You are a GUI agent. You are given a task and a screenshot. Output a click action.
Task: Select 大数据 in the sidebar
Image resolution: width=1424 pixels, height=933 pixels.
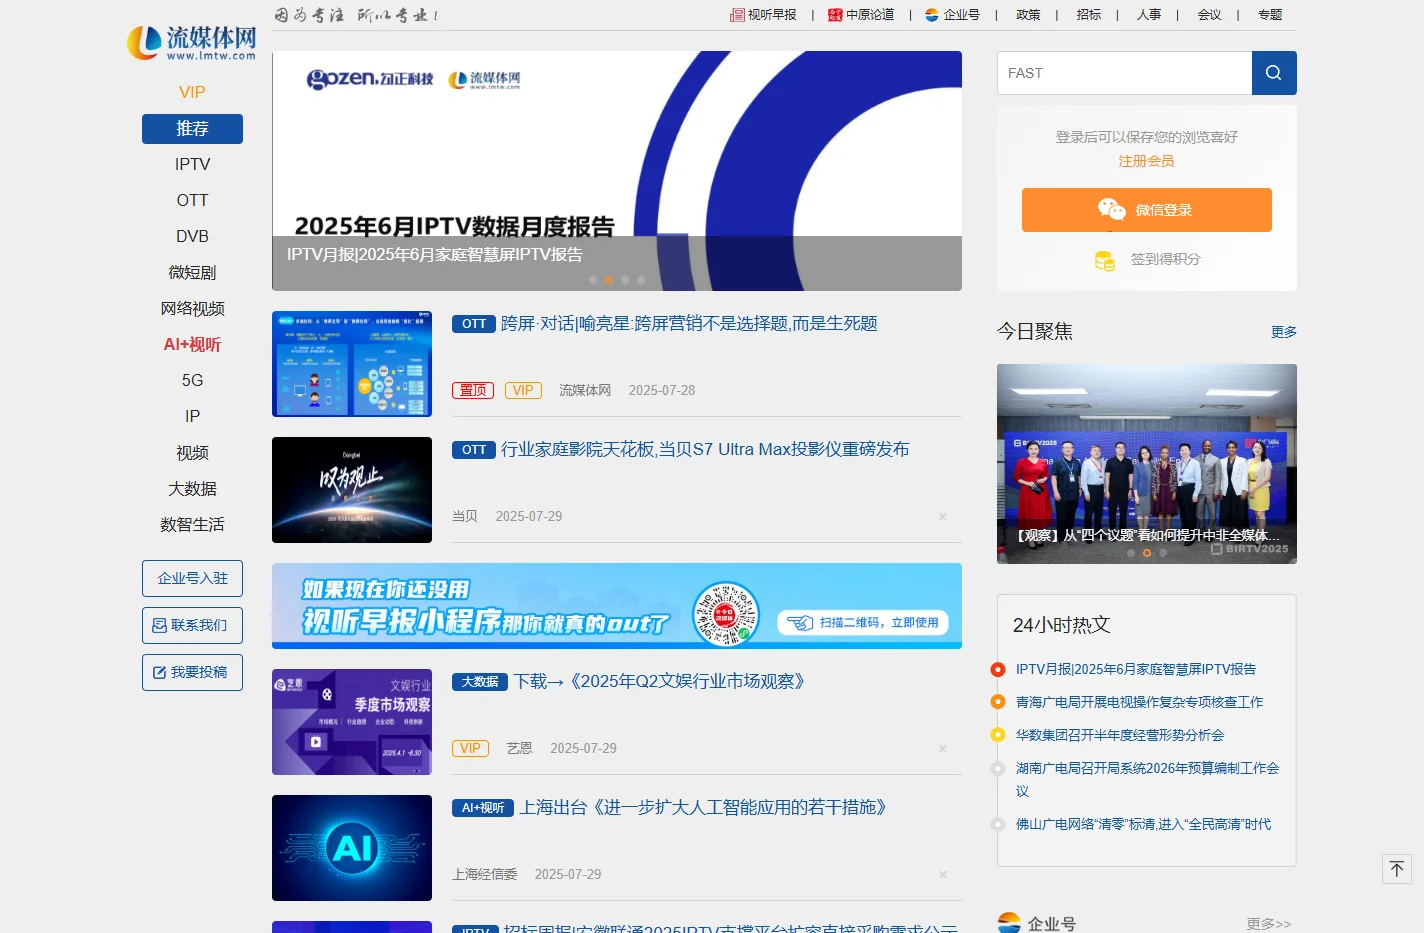[192, 489]
